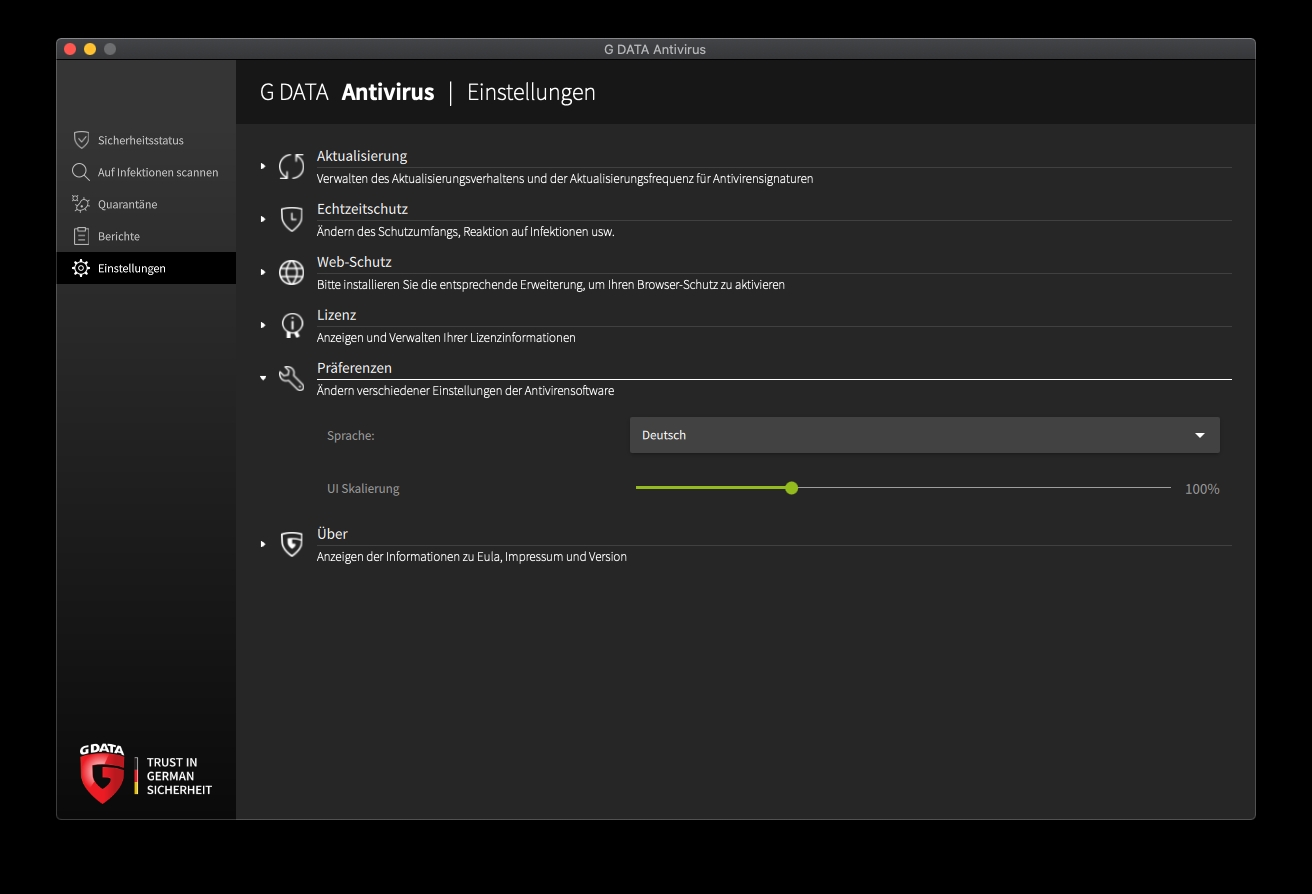
Task: Go to Auf Infektionen scannen
Action: (x=146, y=172)
